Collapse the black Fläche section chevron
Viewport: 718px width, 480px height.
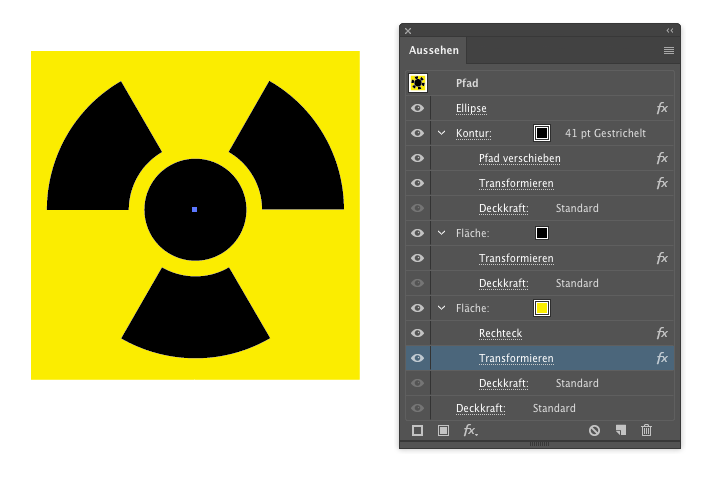click(x=441, y=233)
